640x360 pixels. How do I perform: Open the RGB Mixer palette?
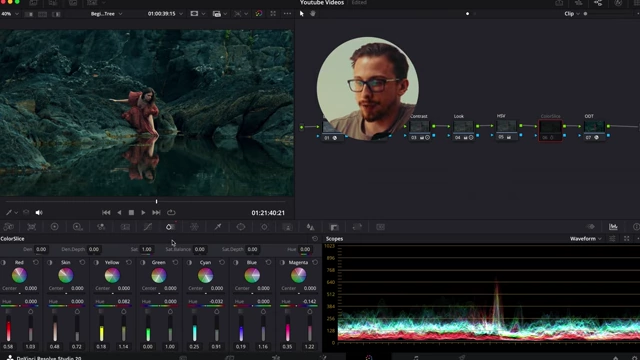101,227
